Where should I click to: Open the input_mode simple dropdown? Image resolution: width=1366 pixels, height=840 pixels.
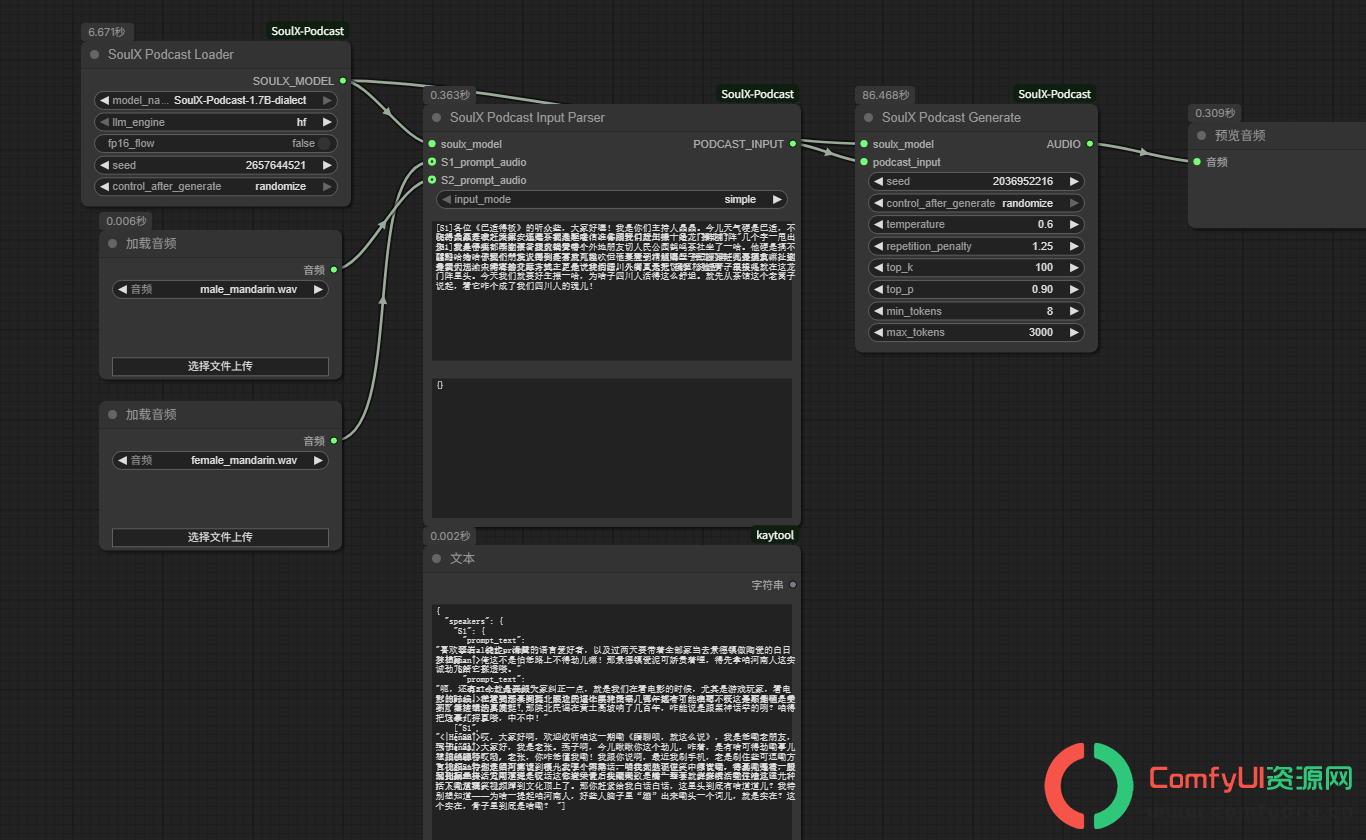(612, 199)
